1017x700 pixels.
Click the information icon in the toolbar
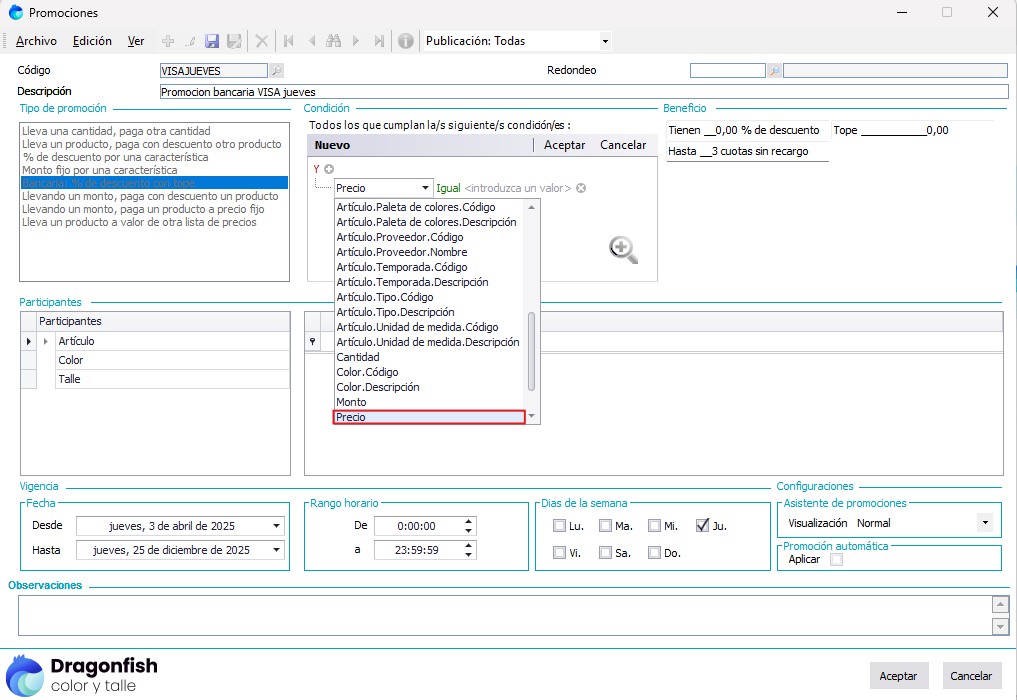pyautogui.click(x=405, y=41)
